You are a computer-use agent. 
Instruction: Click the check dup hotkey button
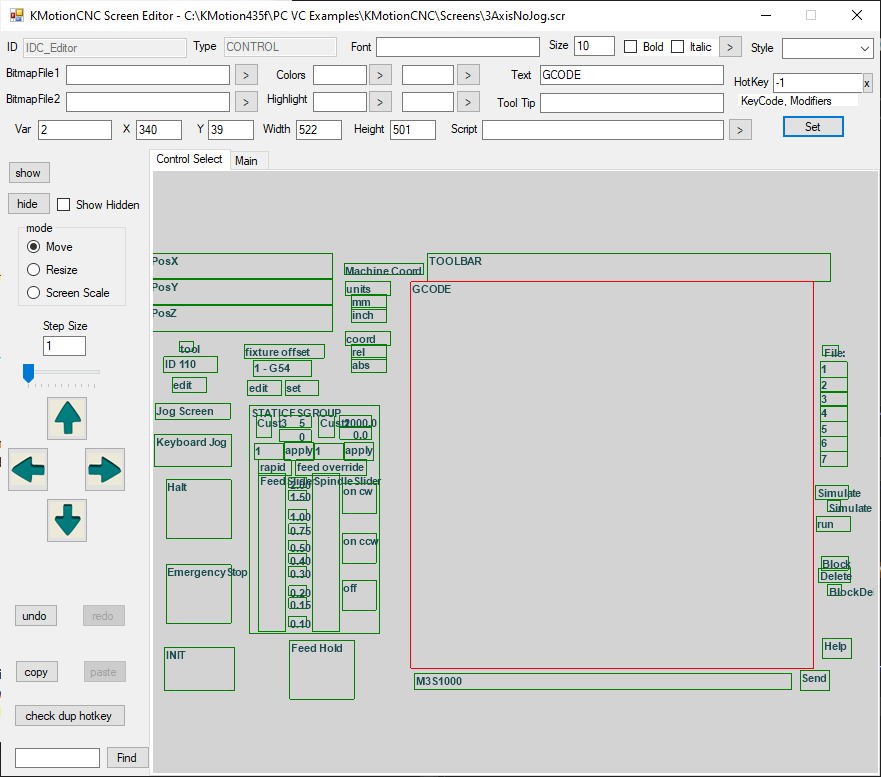pos(69,715)
